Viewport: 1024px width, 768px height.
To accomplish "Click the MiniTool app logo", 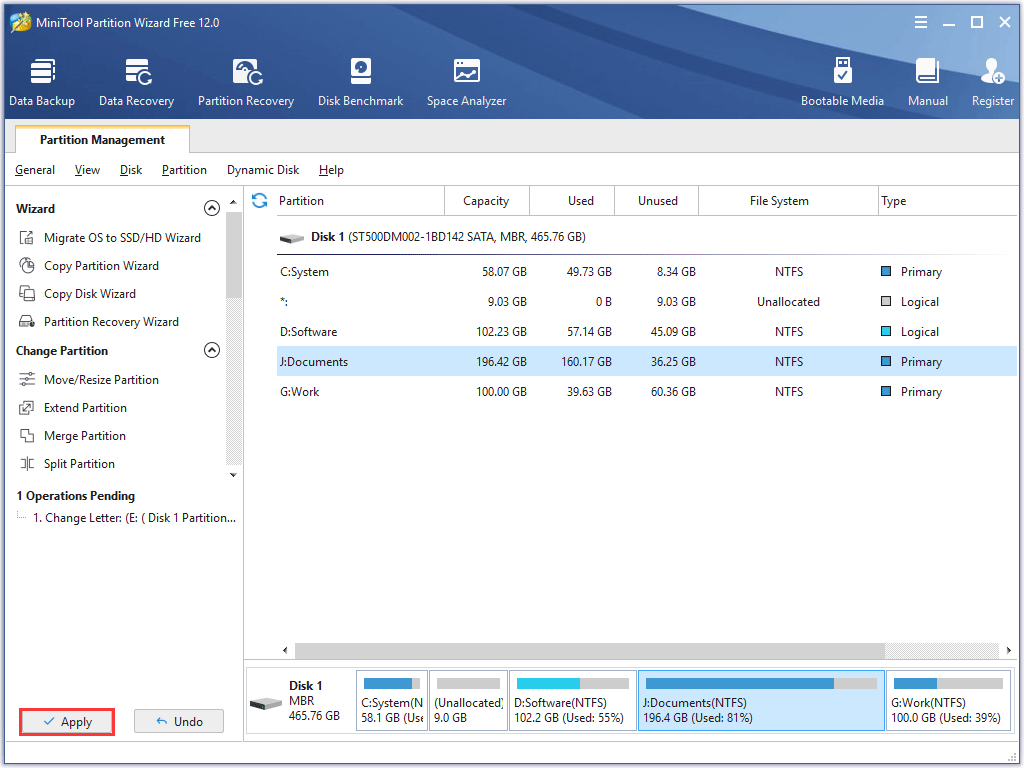I will [20, 22].
